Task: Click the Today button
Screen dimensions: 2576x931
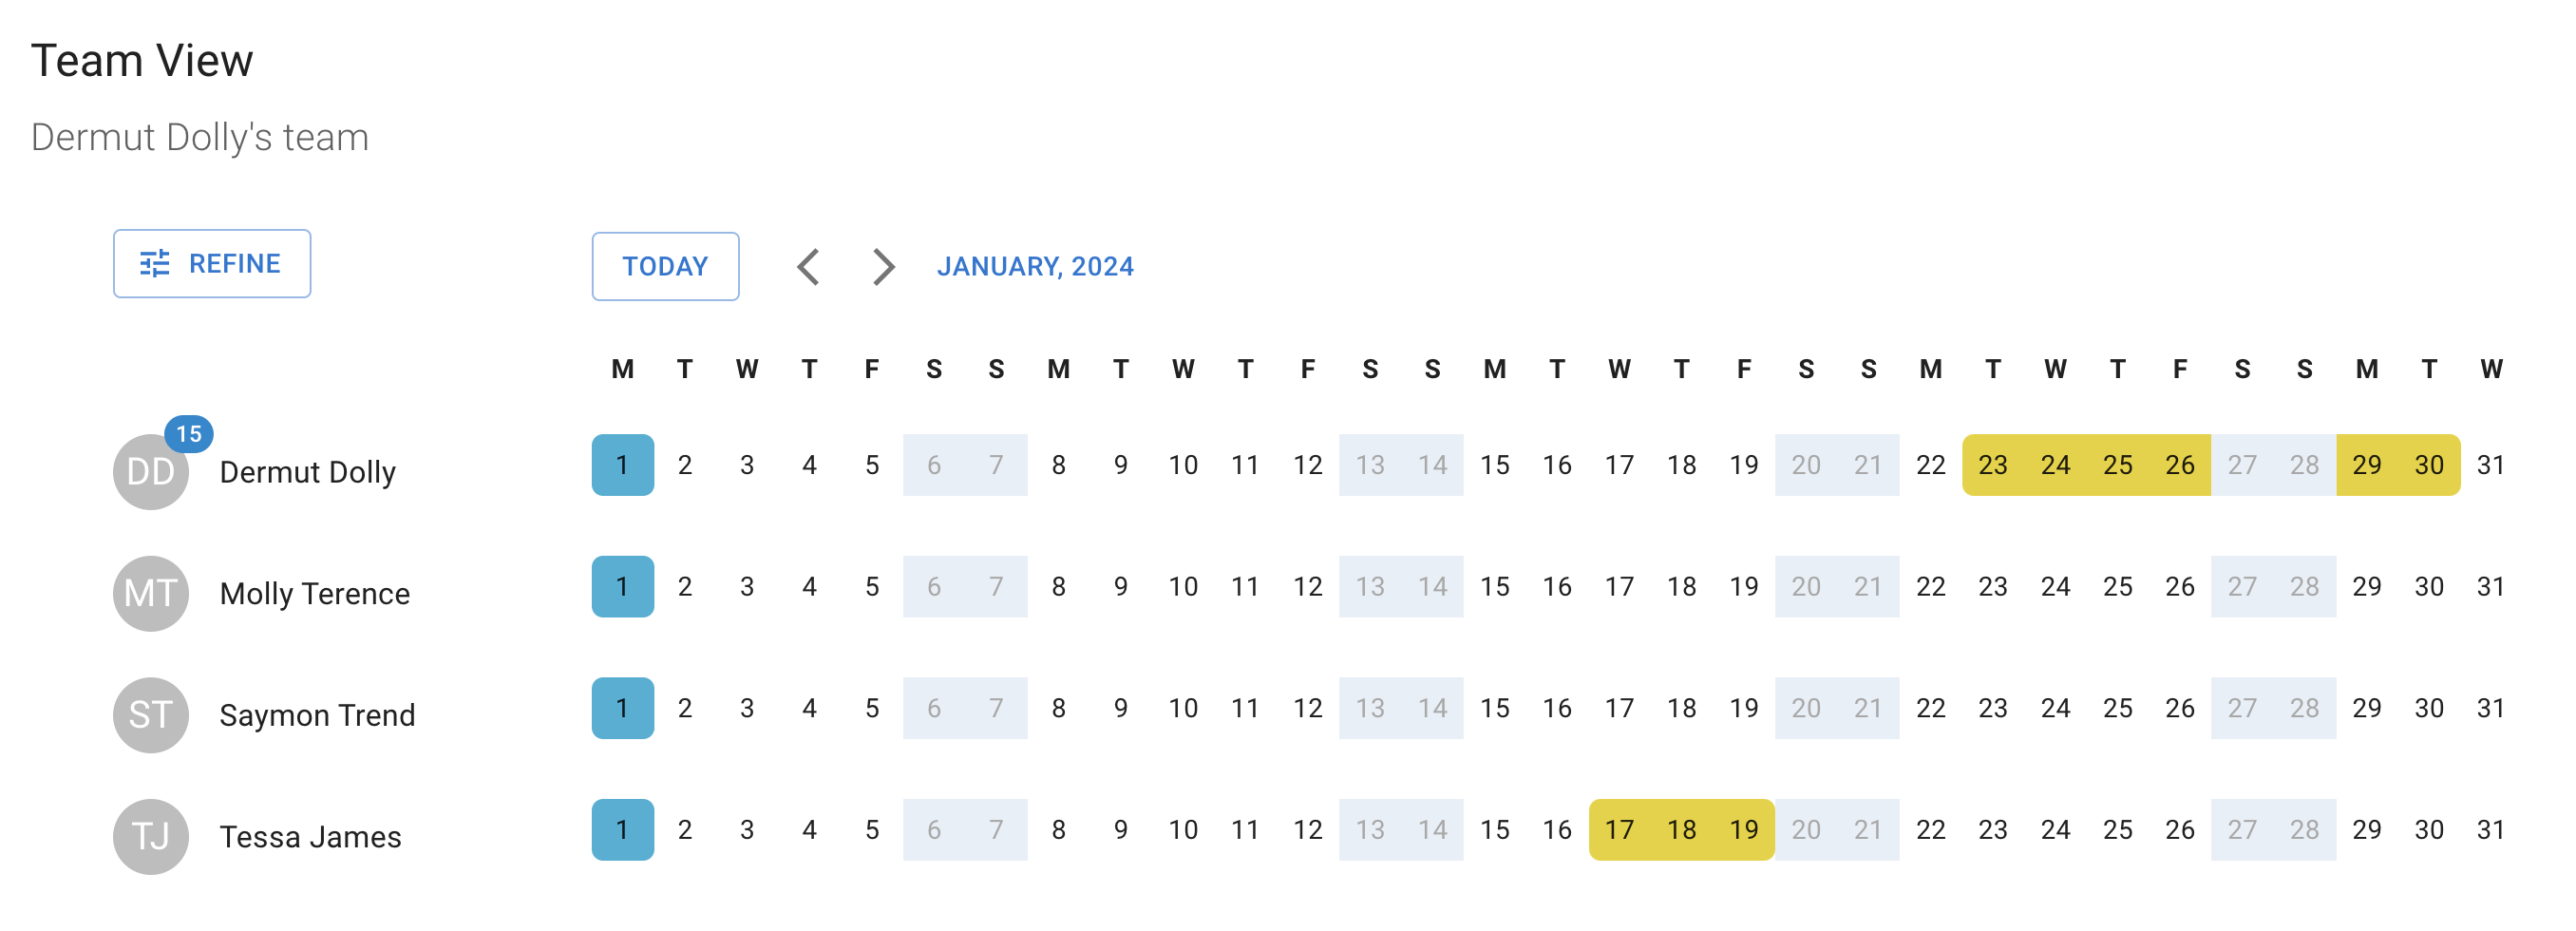Action: [665, 266]
